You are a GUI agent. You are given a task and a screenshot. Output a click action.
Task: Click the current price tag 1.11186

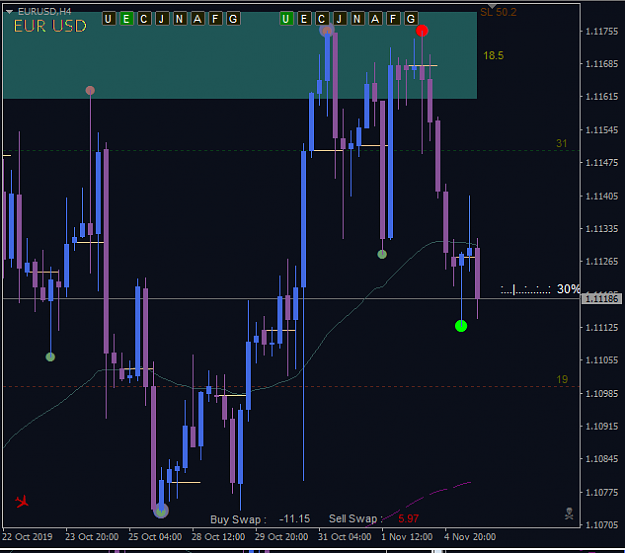pos(602,299)
